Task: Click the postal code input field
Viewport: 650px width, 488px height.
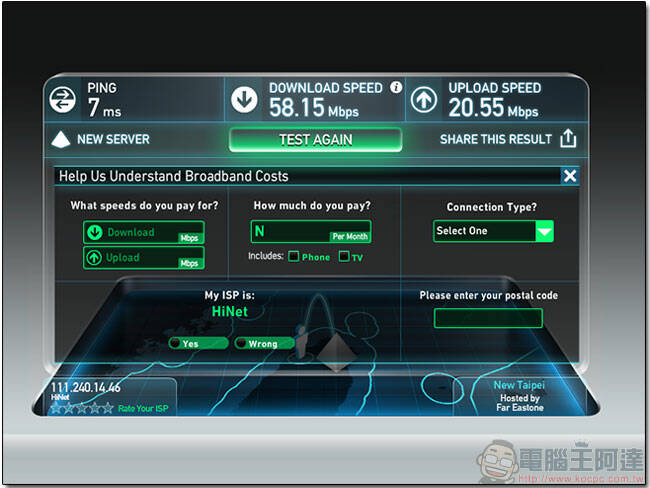Action: [x=488, y=318]
